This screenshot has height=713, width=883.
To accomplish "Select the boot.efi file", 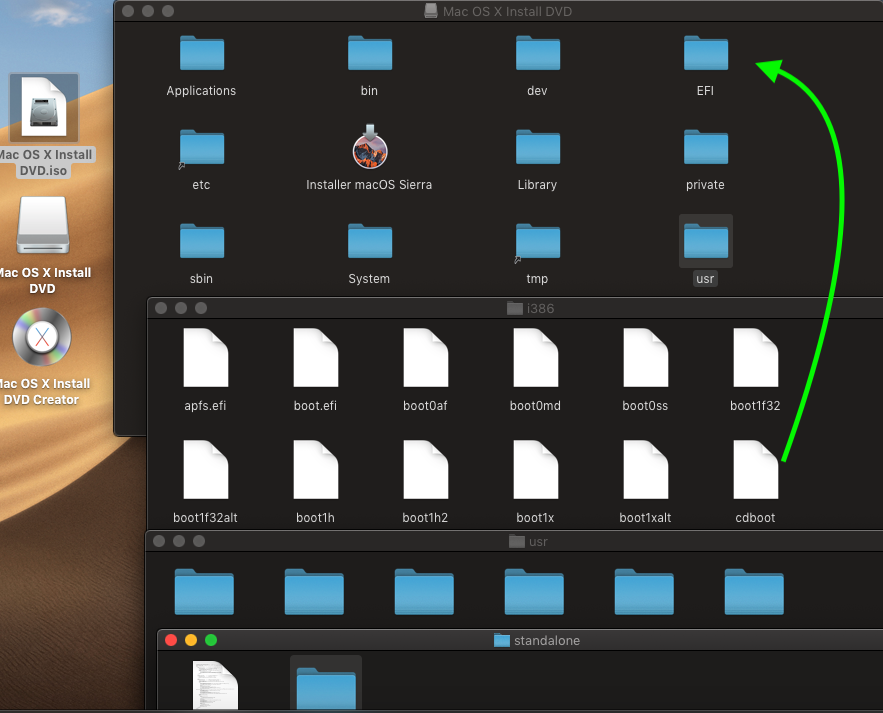I will [315, 358].
